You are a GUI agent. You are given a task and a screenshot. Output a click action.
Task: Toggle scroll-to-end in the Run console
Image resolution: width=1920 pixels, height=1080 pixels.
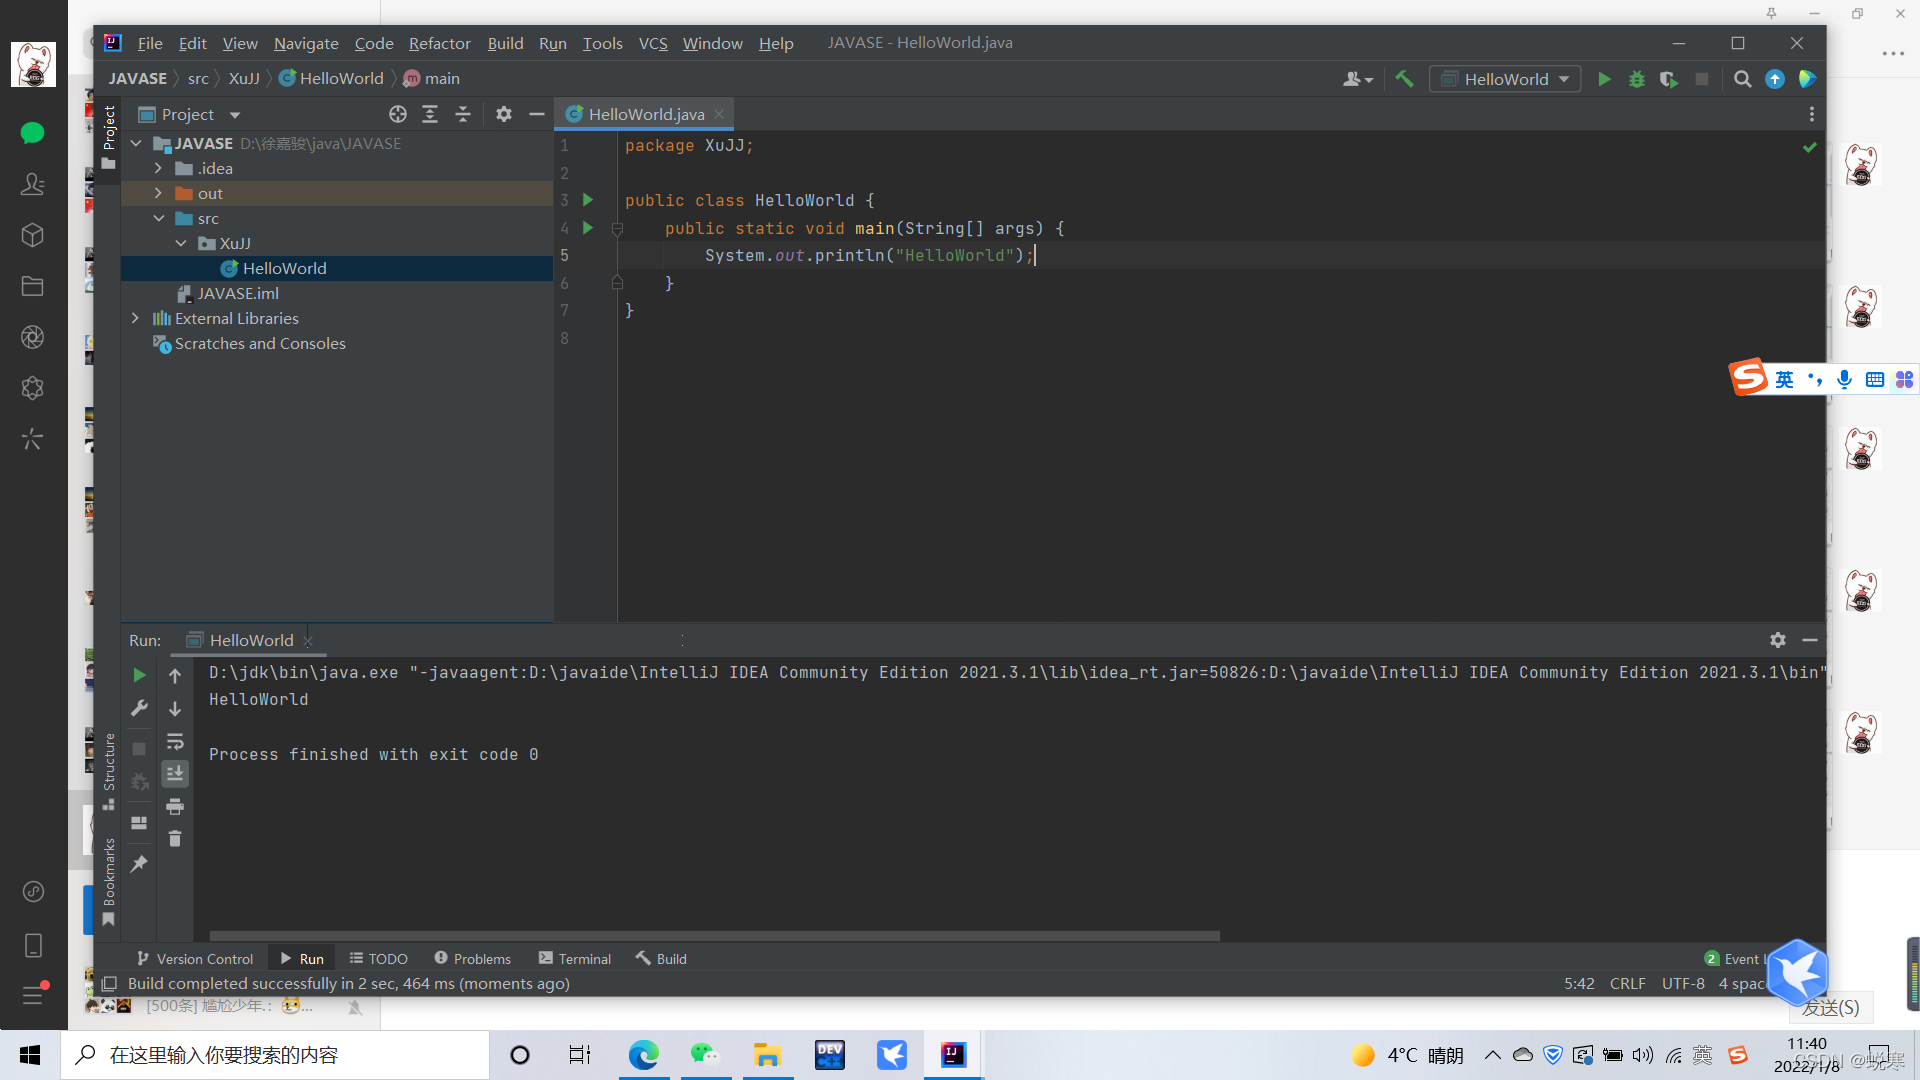pos(175,772)
